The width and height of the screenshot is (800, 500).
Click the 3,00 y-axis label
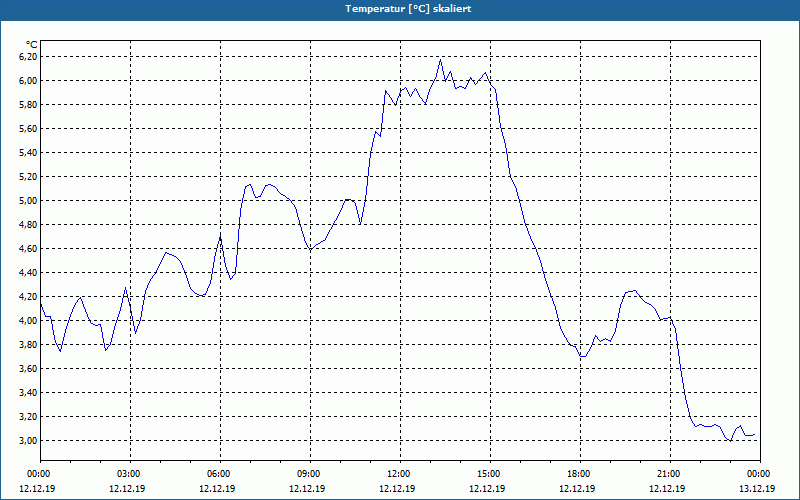pyautogui.click(x=28, y=440)
